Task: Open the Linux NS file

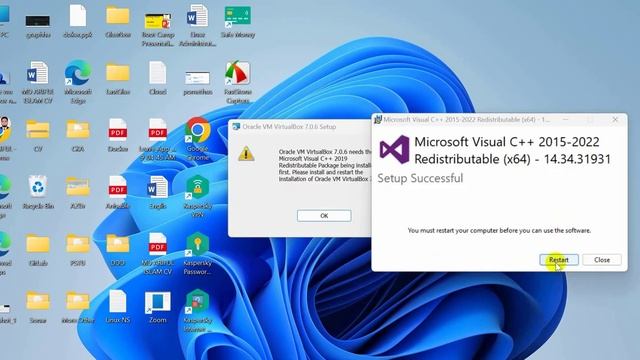Action: tap(118, 307)
